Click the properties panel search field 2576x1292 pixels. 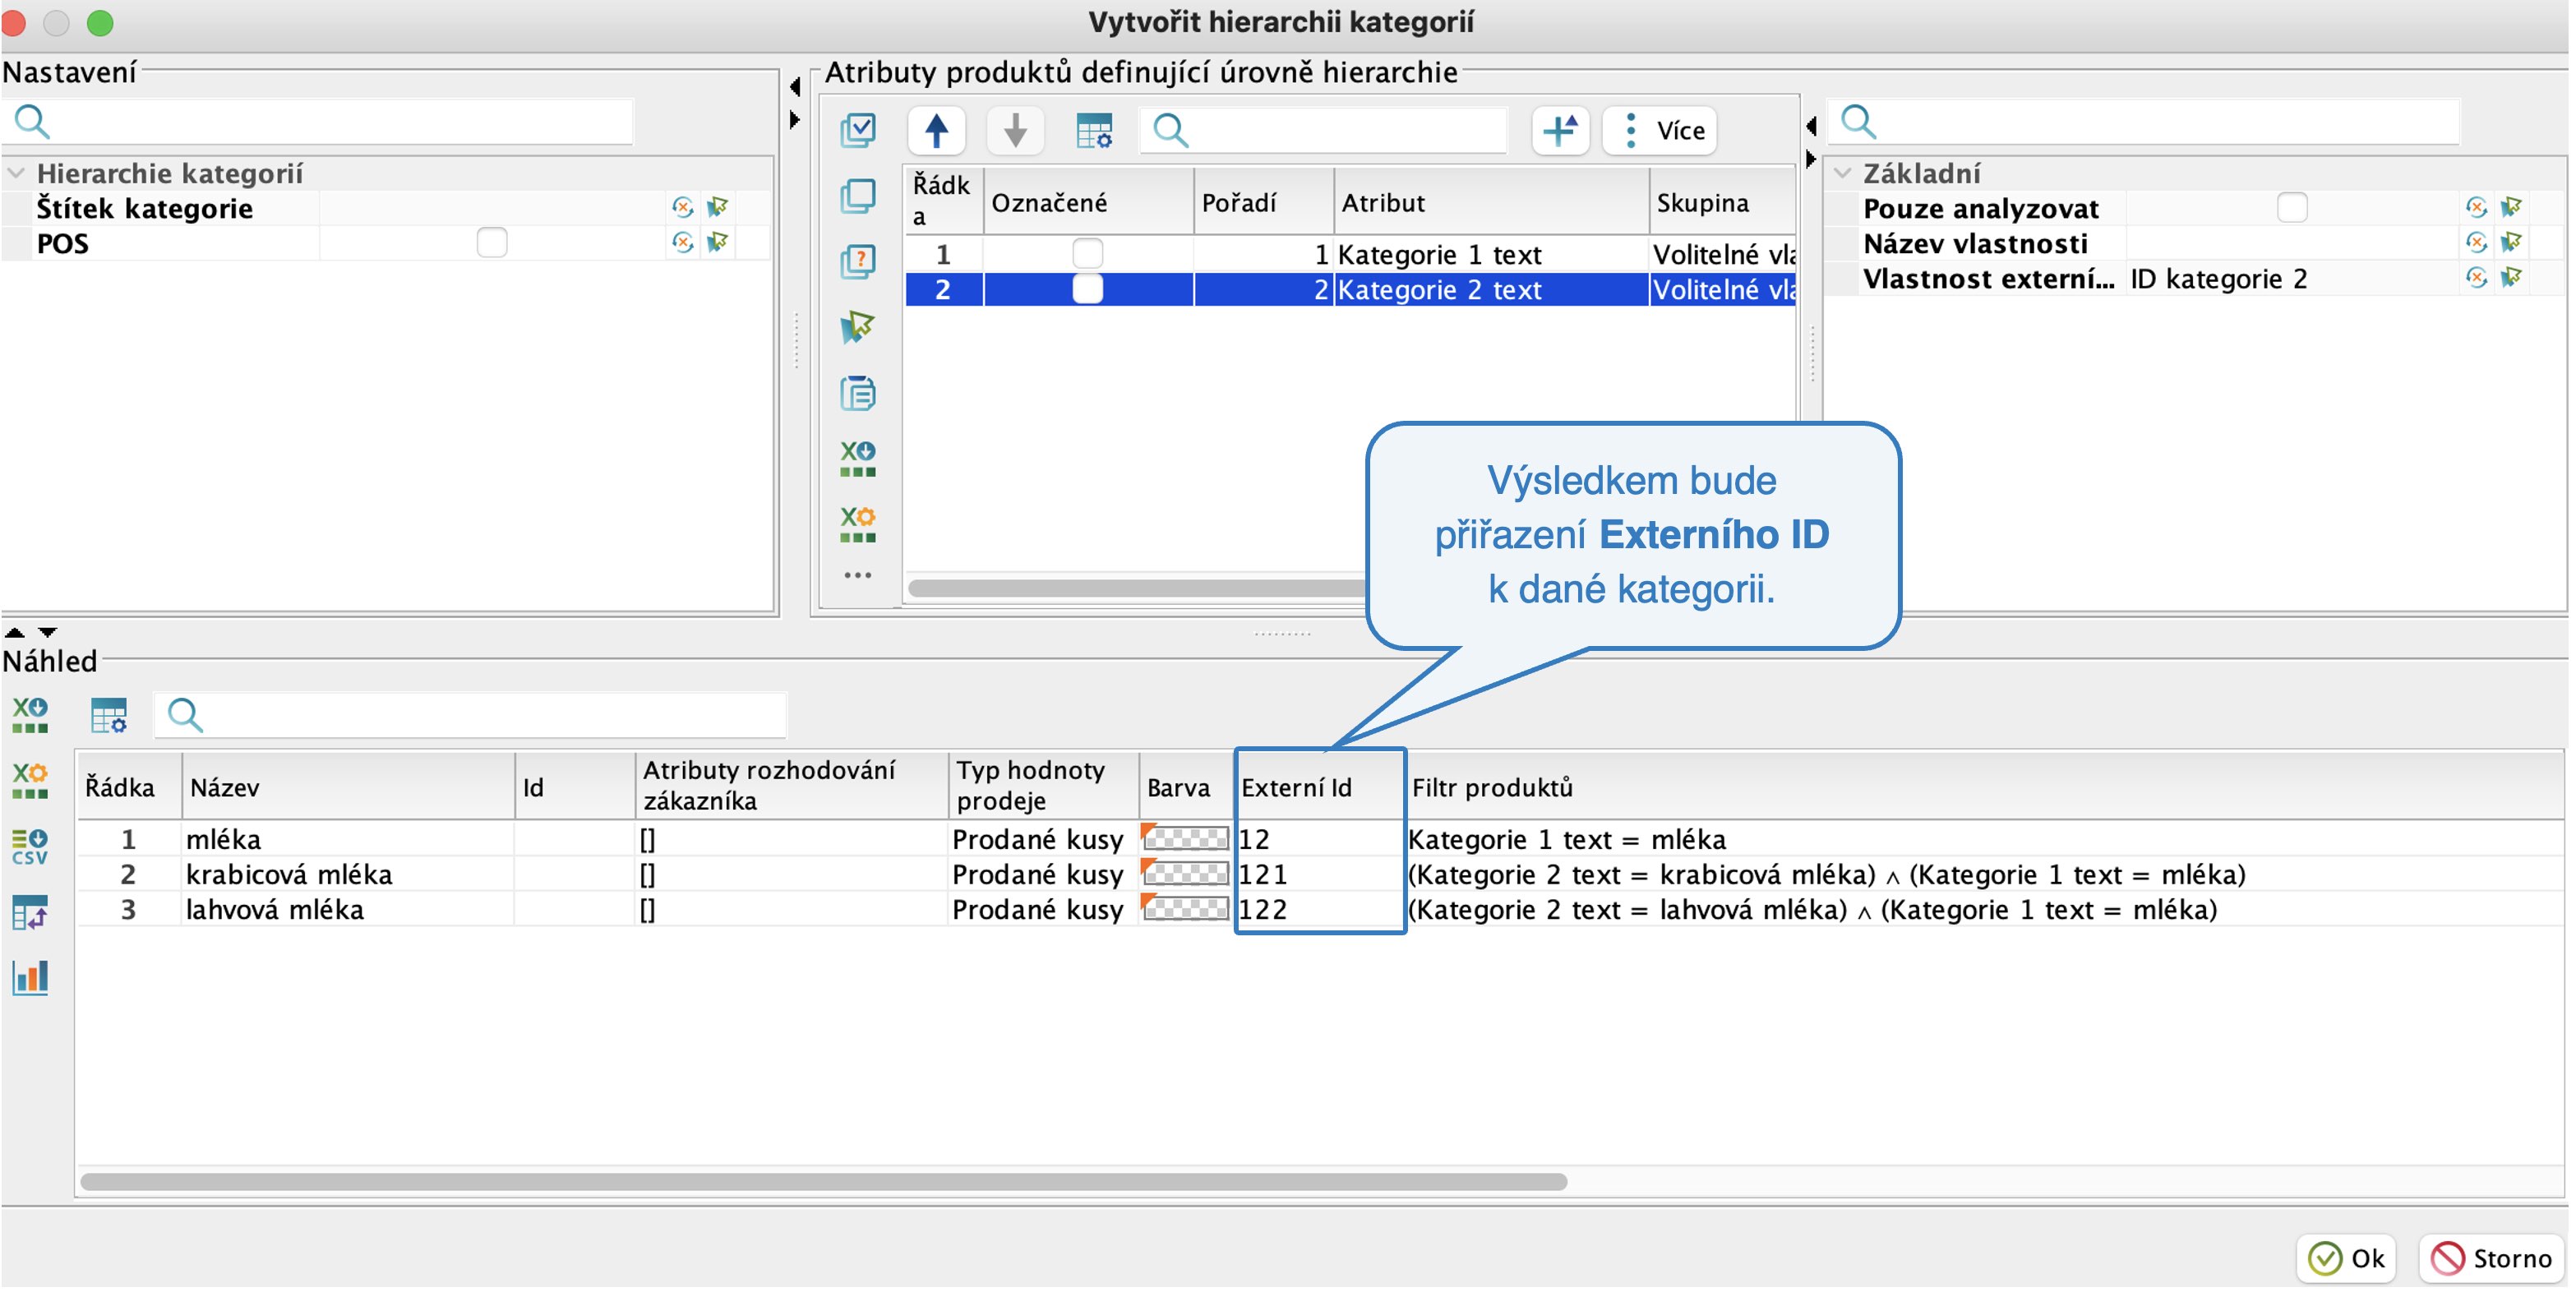coord(2145,122)
